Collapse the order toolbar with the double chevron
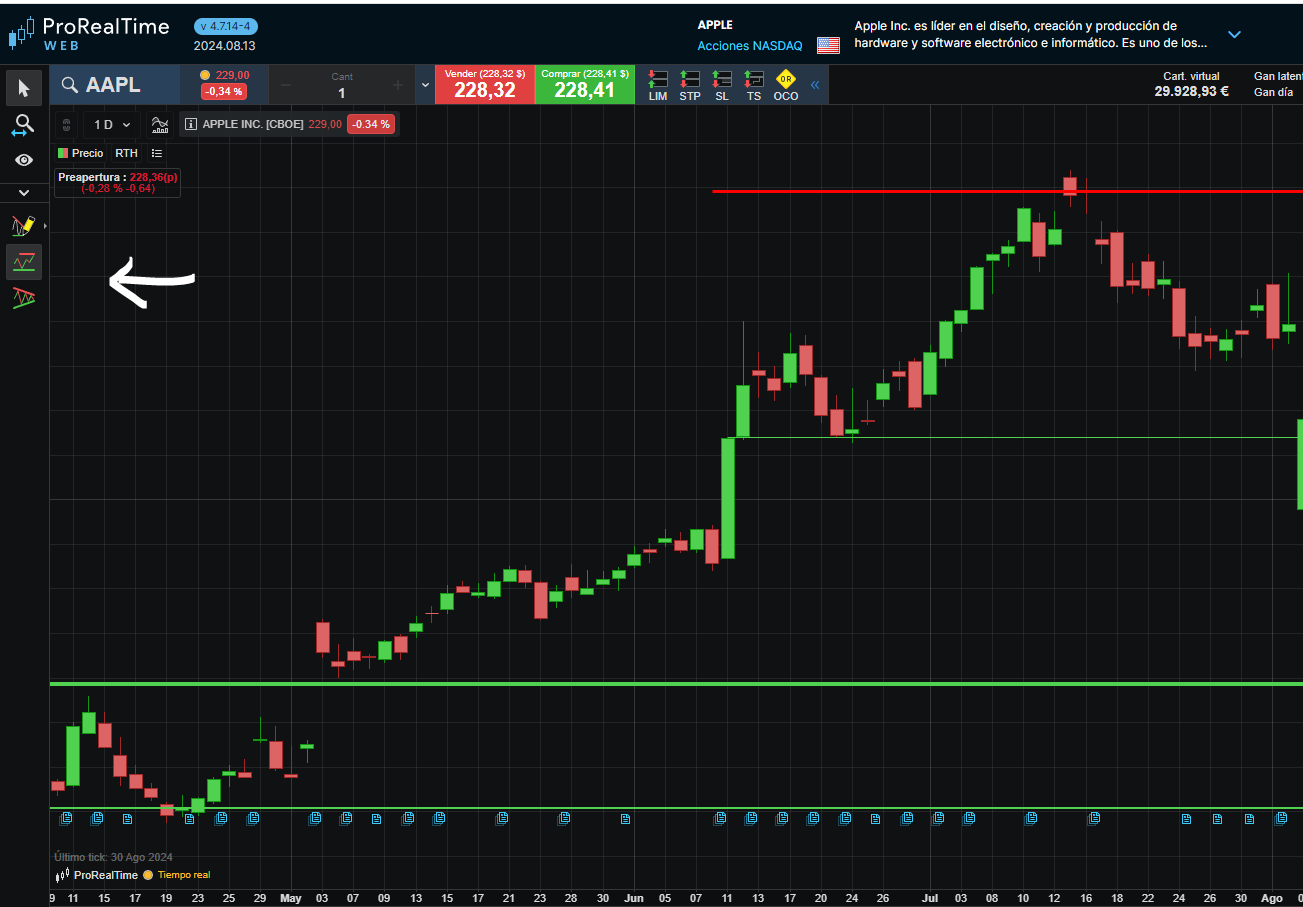This screenshot has width=1303, height=907. (x=814, y=85)
